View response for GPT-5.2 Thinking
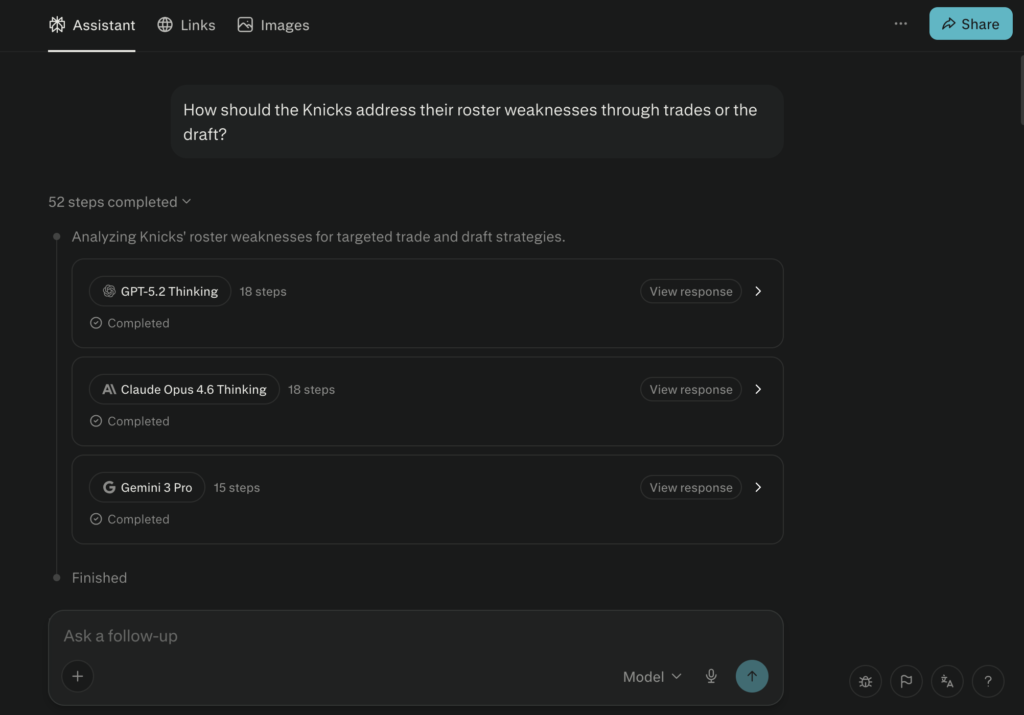The image size is (1024, 715). coord(691,292)
